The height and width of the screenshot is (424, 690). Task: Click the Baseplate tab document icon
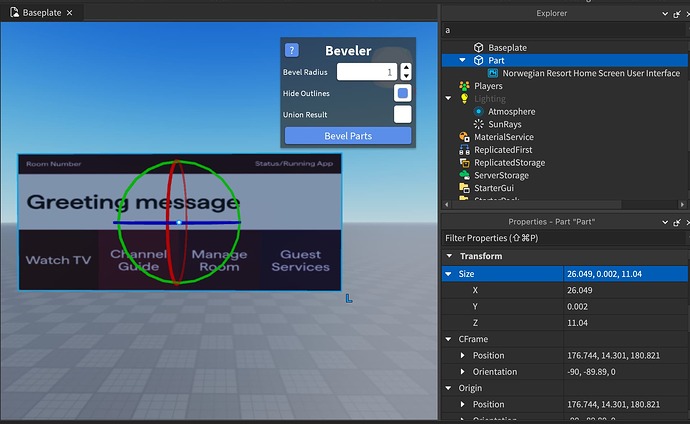(15, 12)
